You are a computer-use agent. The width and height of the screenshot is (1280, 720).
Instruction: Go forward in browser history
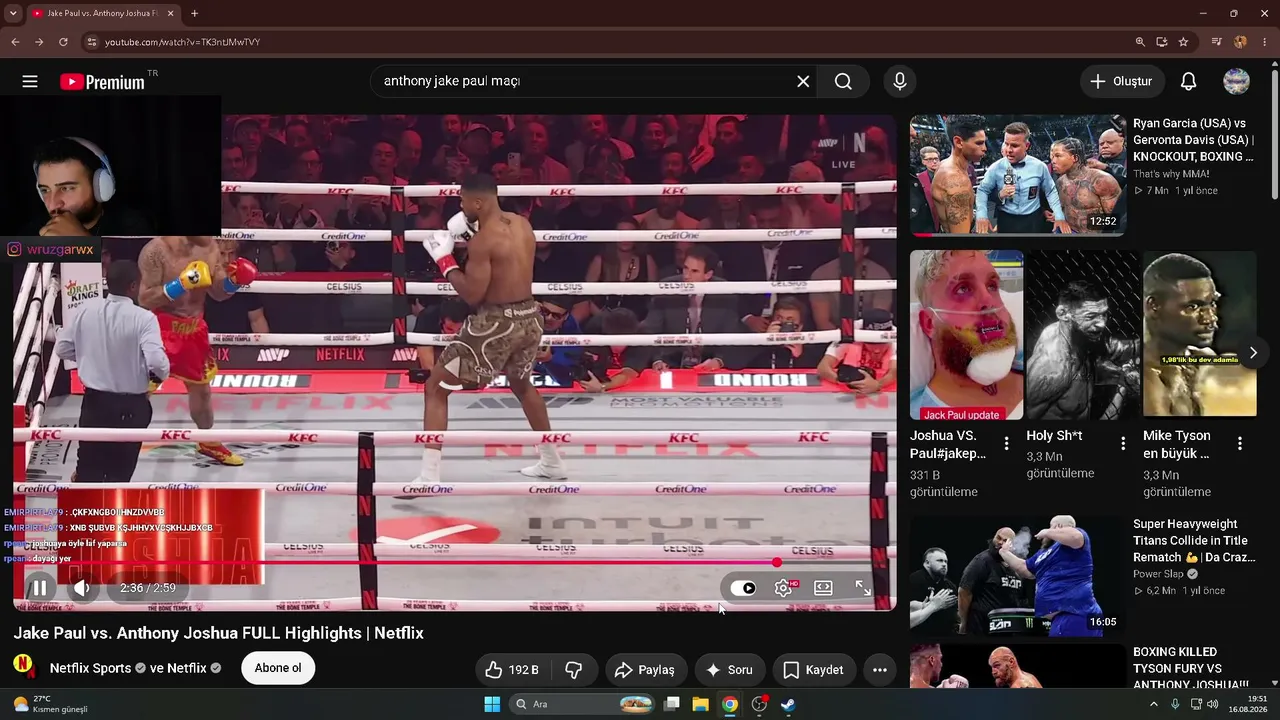(39, 42)
